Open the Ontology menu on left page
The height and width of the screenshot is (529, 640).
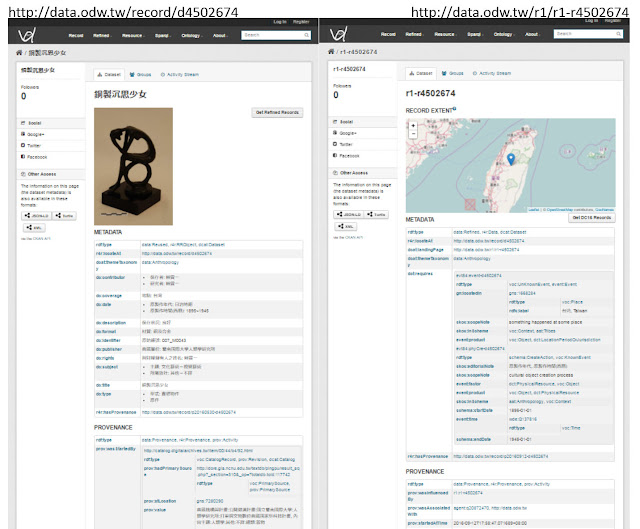[x=191, y=36]
